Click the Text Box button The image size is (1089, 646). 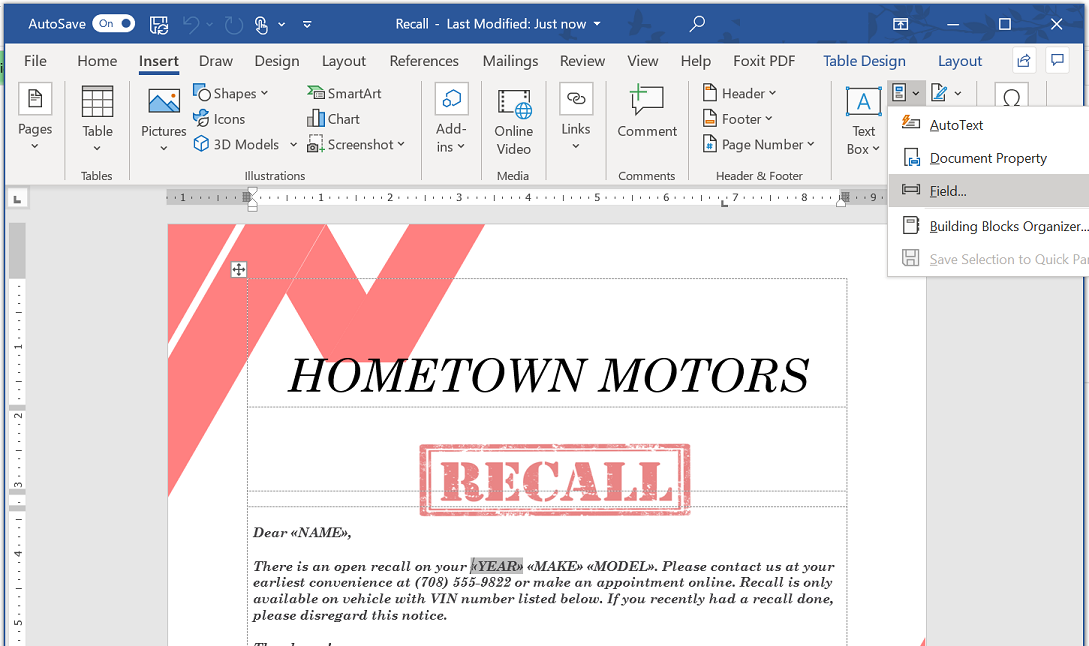pyautogui.click(x=863, y=118)
